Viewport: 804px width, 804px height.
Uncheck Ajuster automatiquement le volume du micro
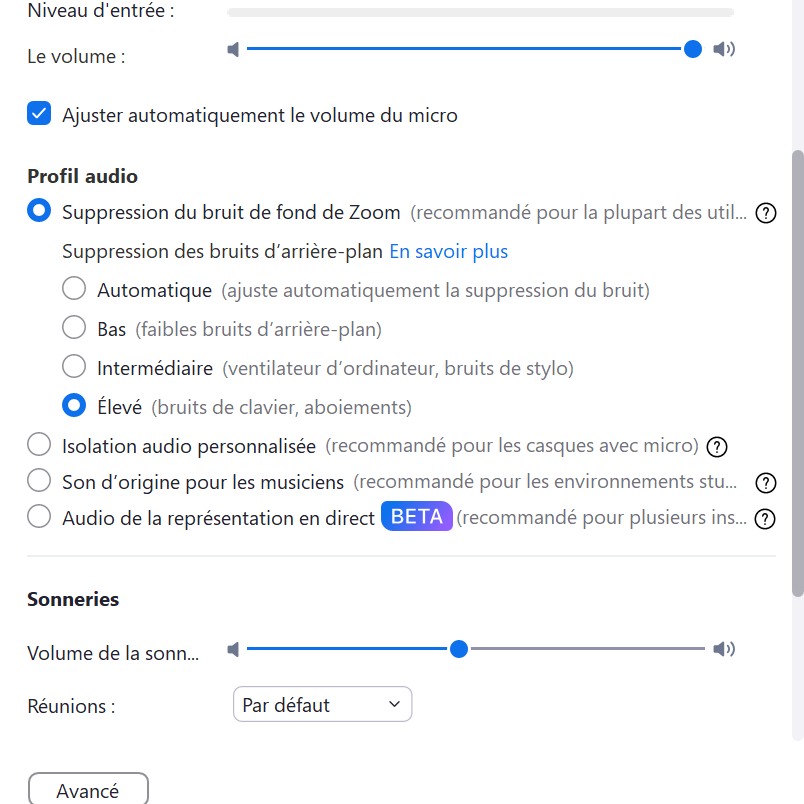(x=39, y=114)
